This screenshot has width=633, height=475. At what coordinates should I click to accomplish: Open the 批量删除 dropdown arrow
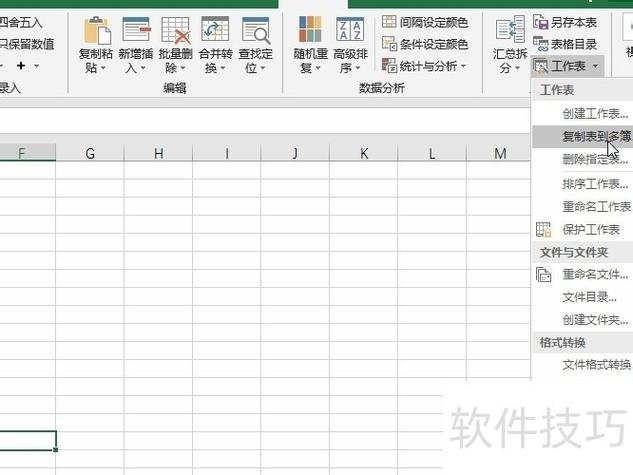[x=182, y=68]
